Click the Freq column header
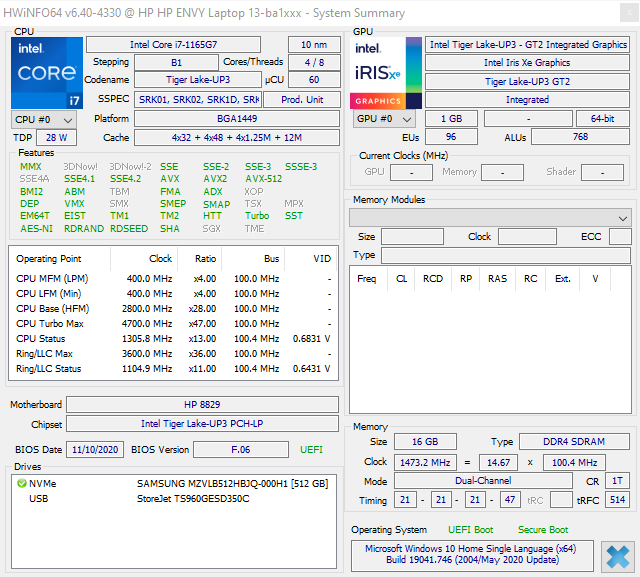The image size is (640, 577). pos(366,279)
